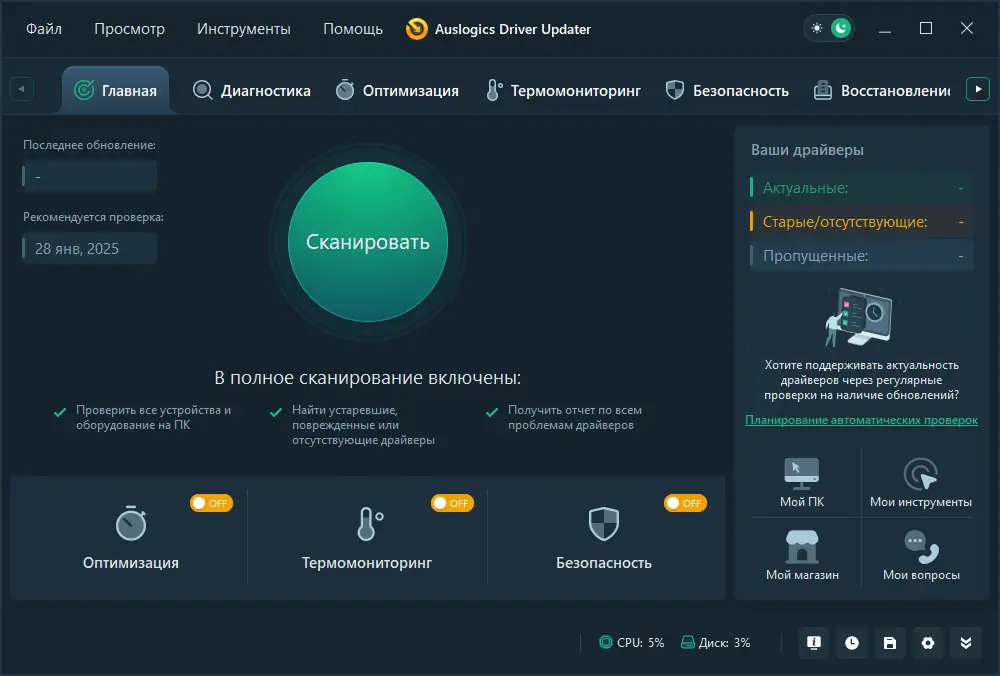This screenshot has height=676, width=1000.
Task: Click the double-chevron expand at bottom right
Action: [965, 643]
